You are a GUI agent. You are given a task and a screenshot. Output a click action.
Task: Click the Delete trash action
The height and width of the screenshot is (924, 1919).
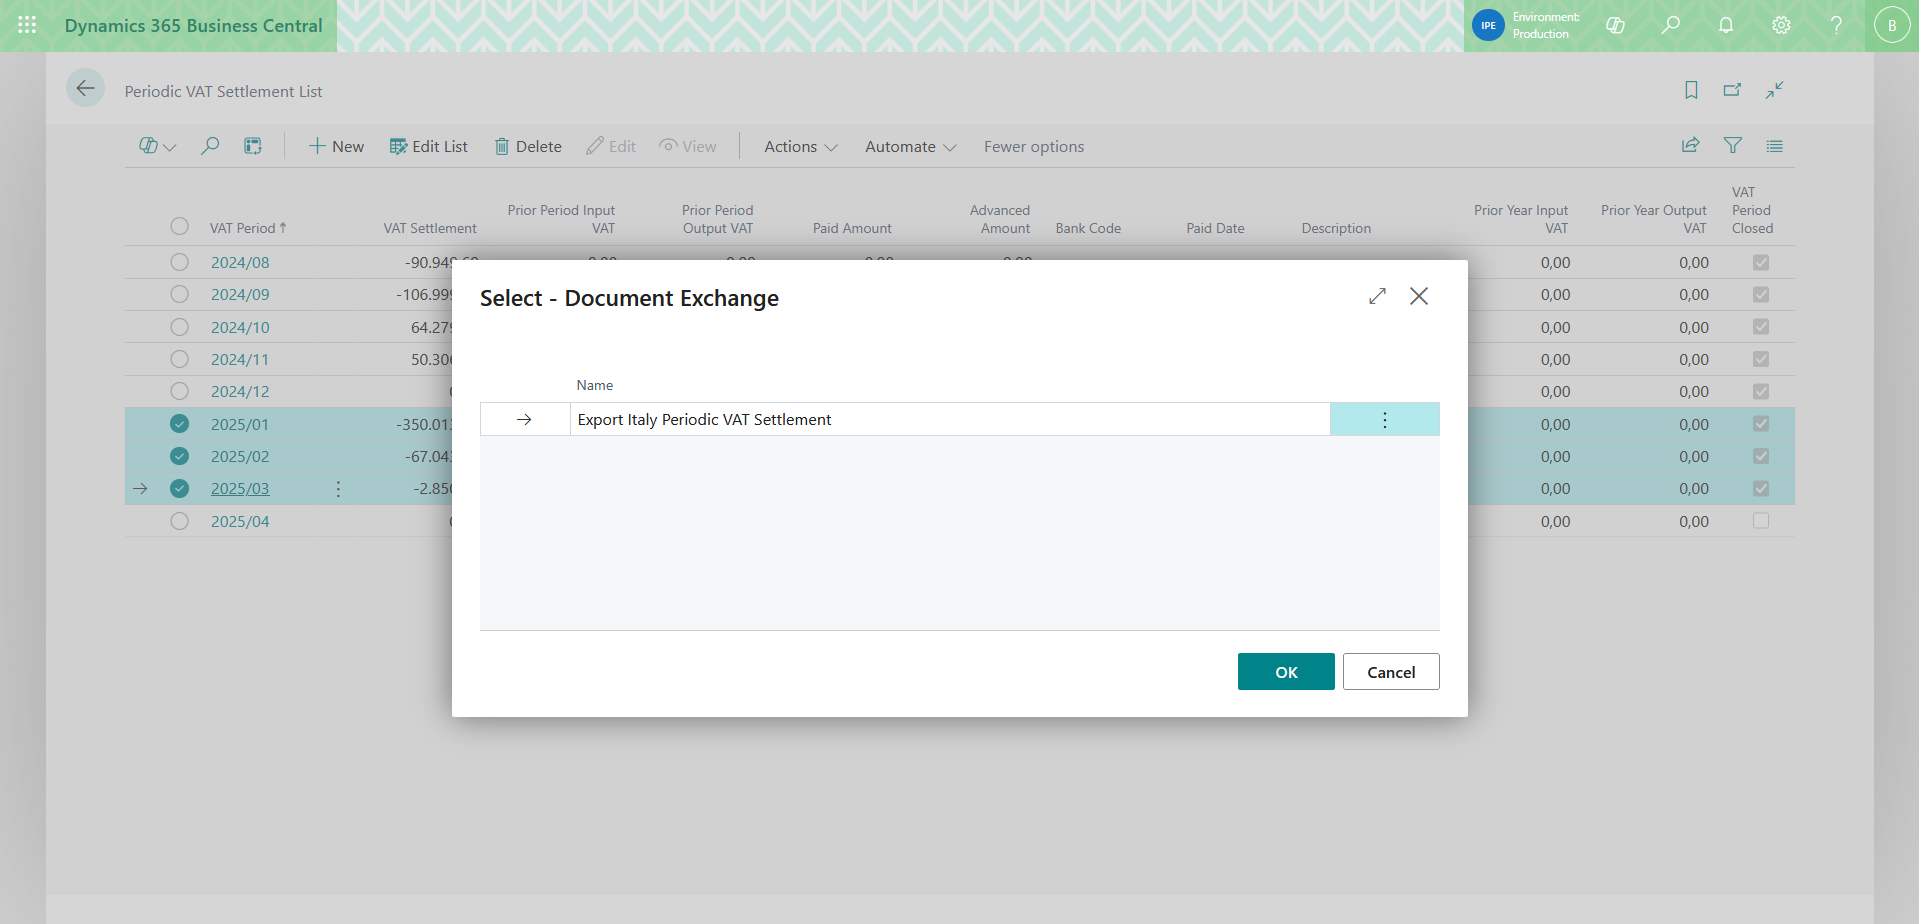528,146
